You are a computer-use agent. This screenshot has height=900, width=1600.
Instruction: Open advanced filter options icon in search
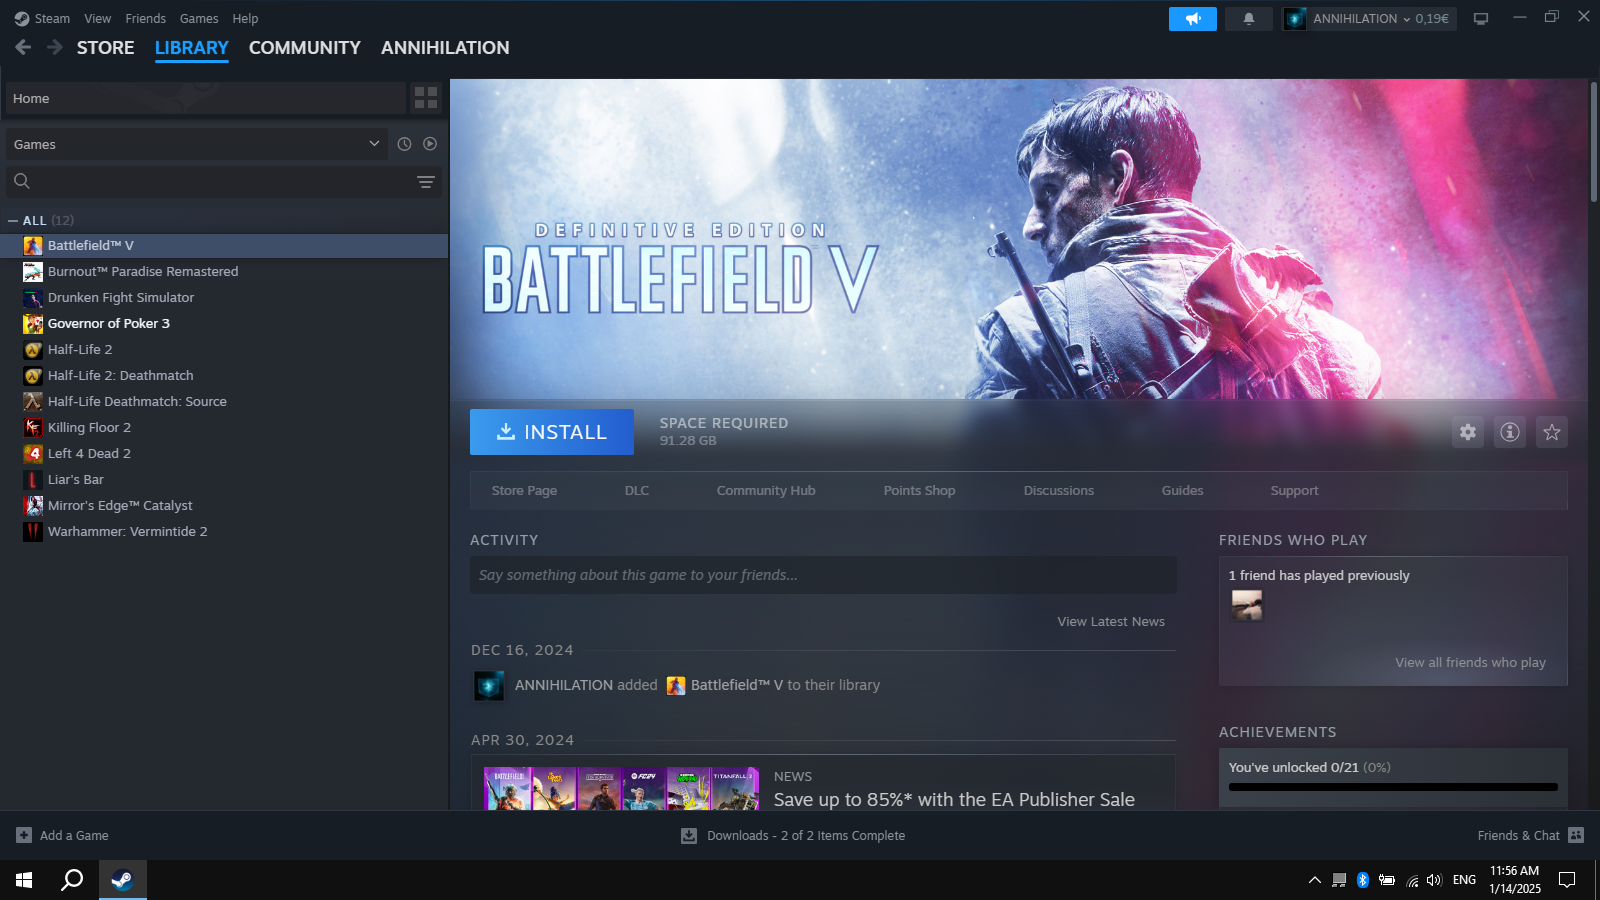426,182
